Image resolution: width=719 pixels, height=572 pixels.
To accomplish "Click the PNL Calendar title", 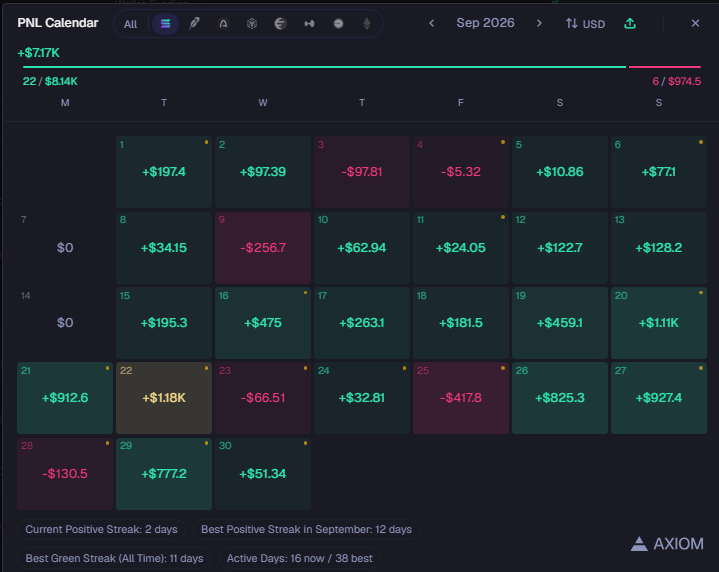I will click(x=58, y=23).
